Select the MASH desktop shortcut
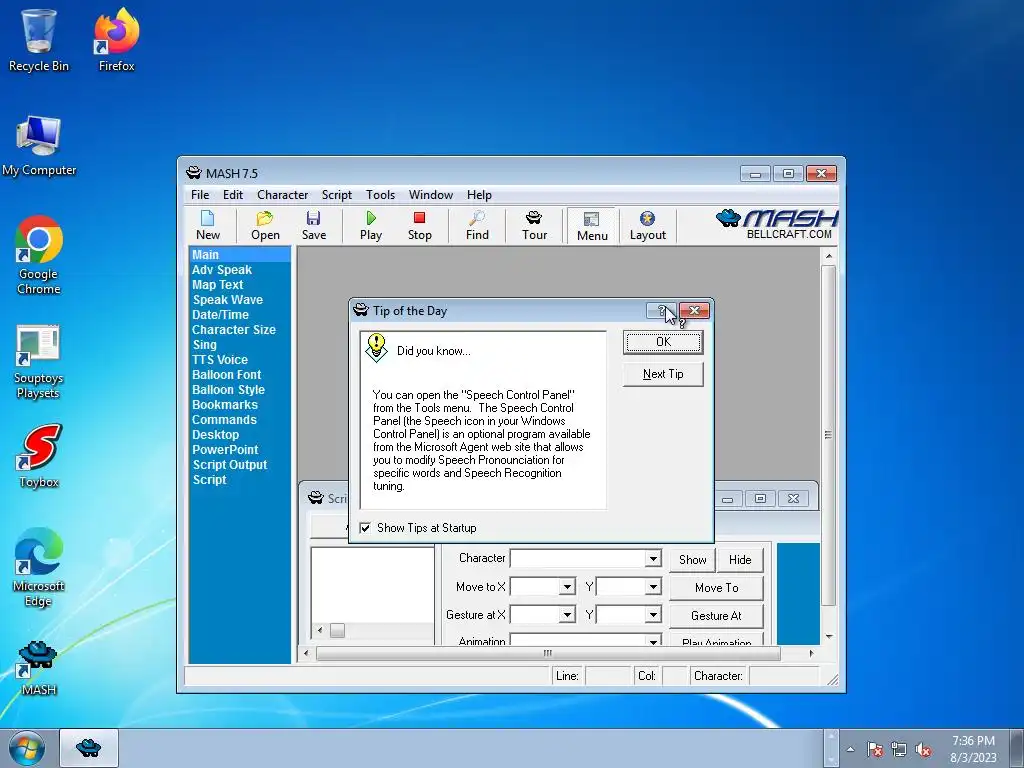The image size is (1024, 768). (x=38, y=667)
